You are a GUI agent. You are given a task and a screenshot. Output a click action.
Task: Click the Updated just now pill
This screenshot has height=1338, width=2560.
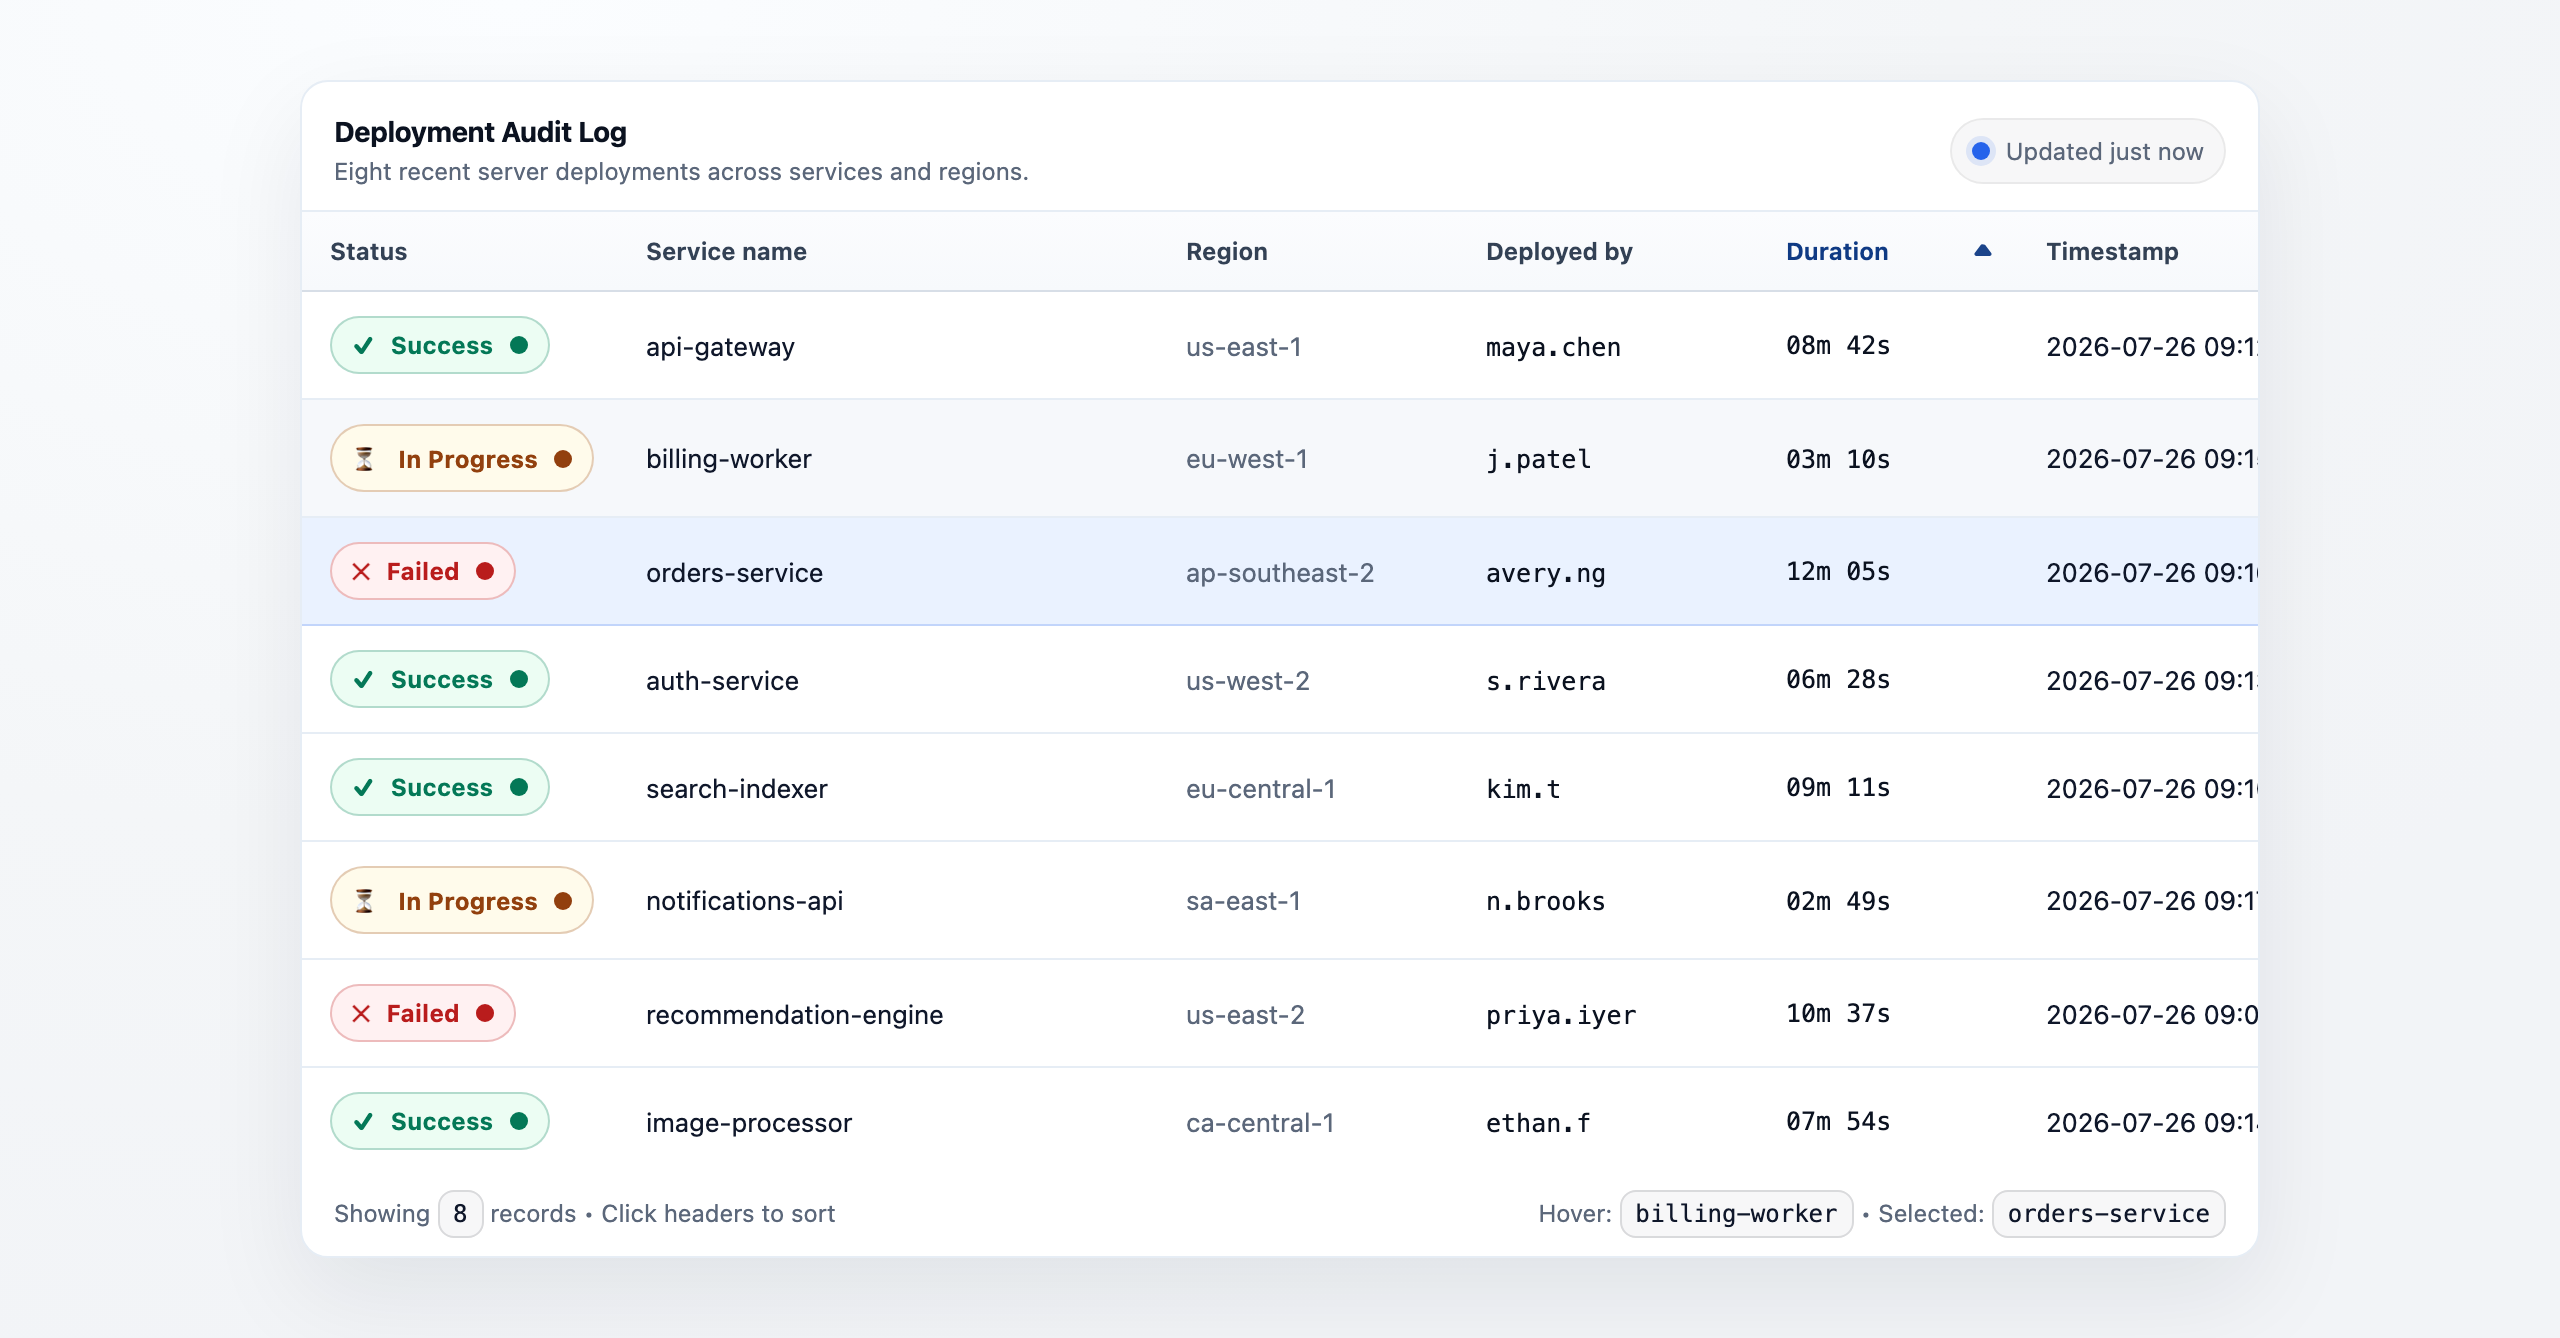coord(2087,151)
